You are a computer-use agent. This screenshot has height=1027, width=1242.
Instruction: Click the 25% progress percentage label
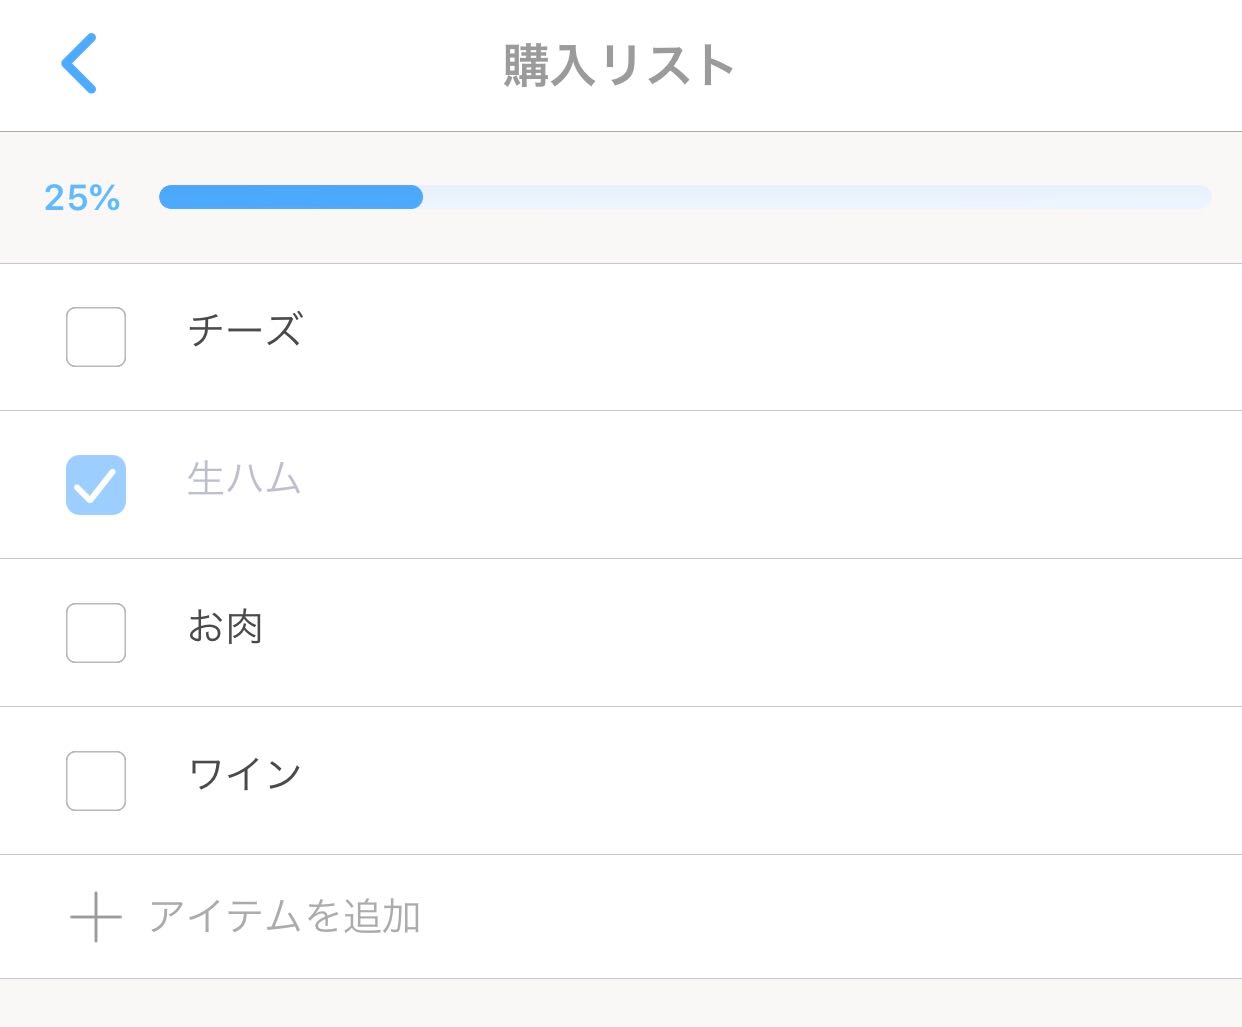point(81,198)
